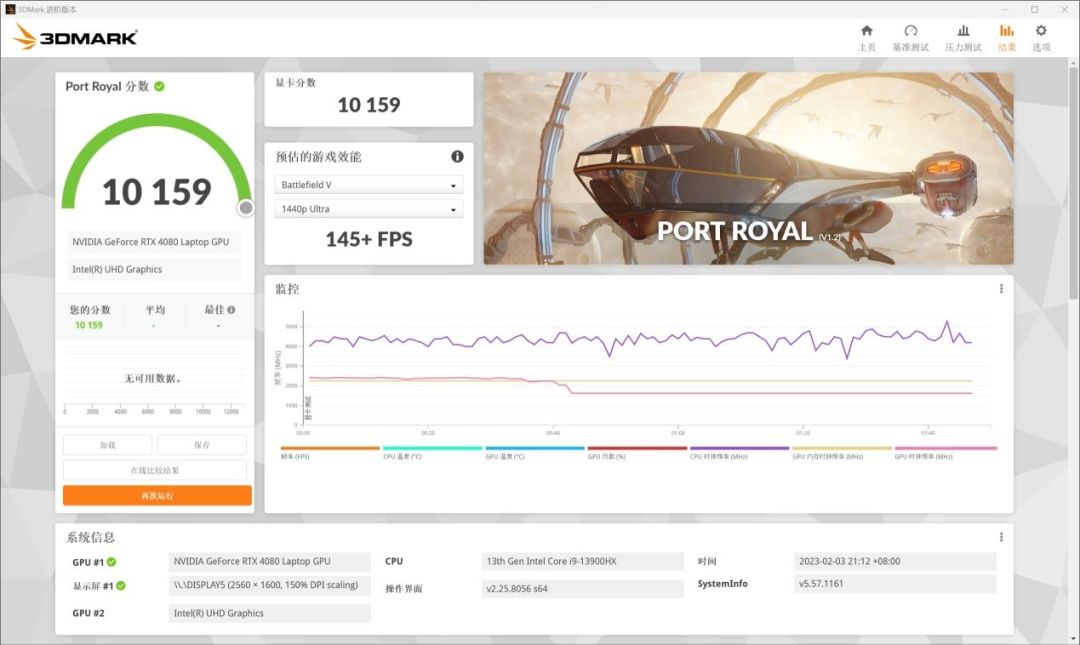Click the v5.57.1161 SystemInfo field
The image size is (1080, 645).
pos(895,584)
